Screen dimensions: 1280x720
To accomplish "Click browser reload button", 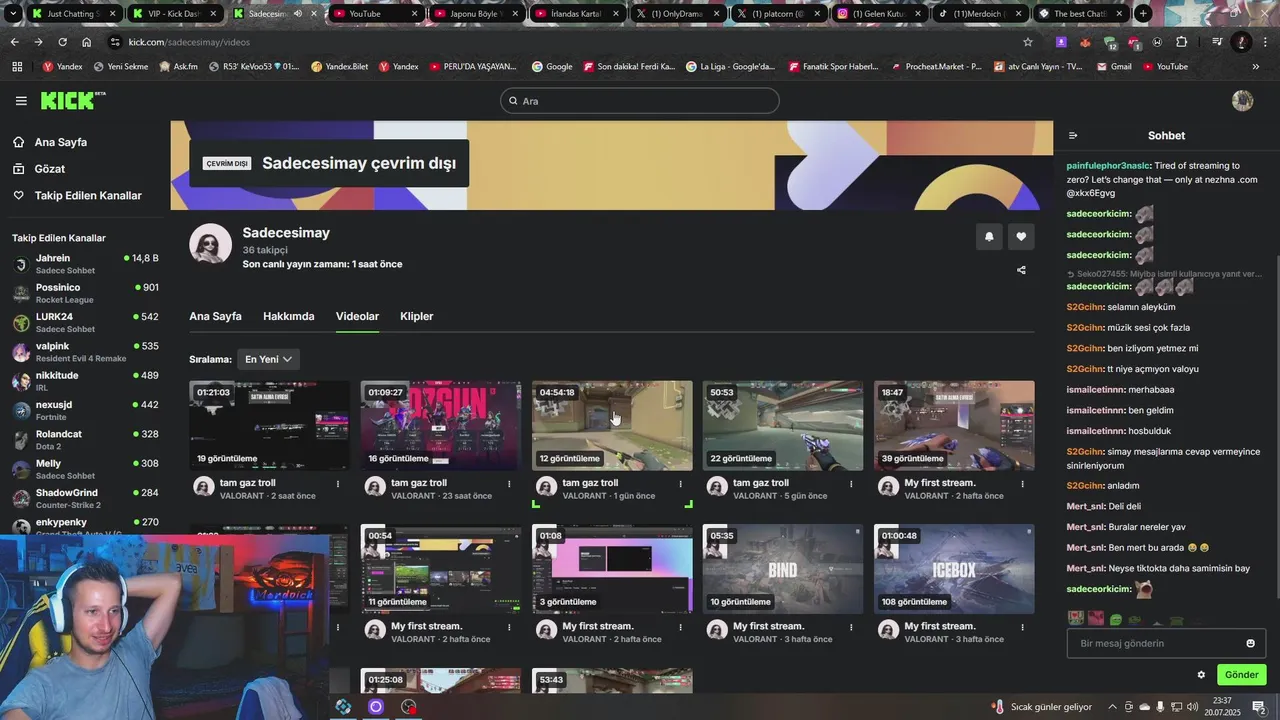I will tap(62, 42).
